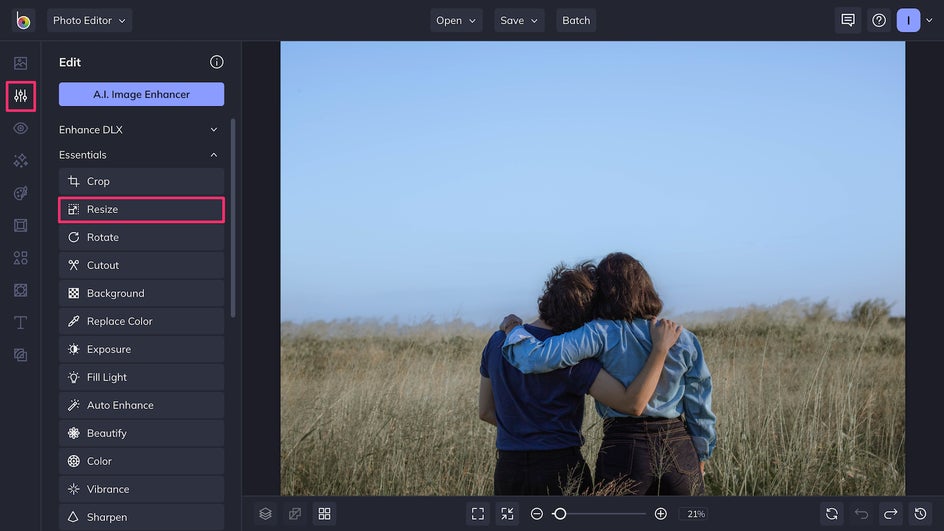This screenshot has width=944, height=531.
Task: Select the Resize tool
Action: click(141, 209)
